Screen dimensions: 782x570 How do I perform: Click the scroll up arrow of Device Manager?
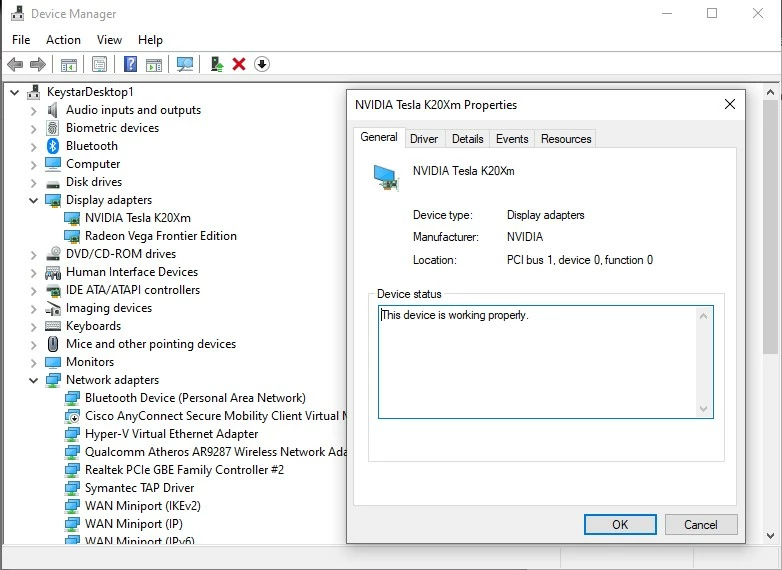770,92
